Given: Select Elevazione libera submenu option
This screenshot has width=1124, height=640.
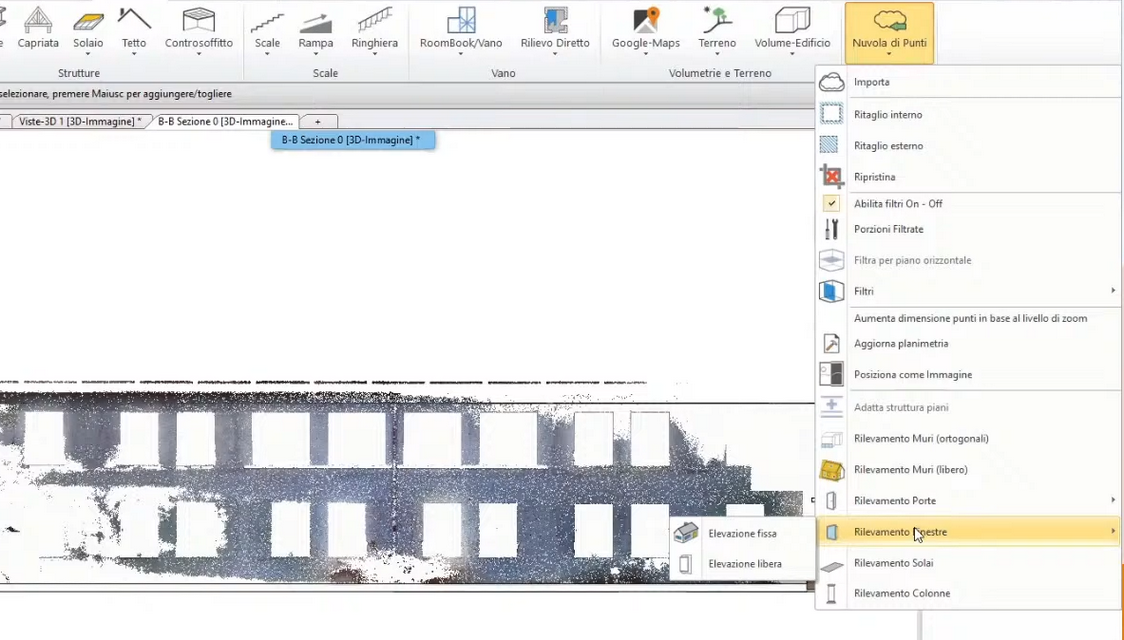Looking at the screenshot, I should pyautogui.click(x=743, y=564).
